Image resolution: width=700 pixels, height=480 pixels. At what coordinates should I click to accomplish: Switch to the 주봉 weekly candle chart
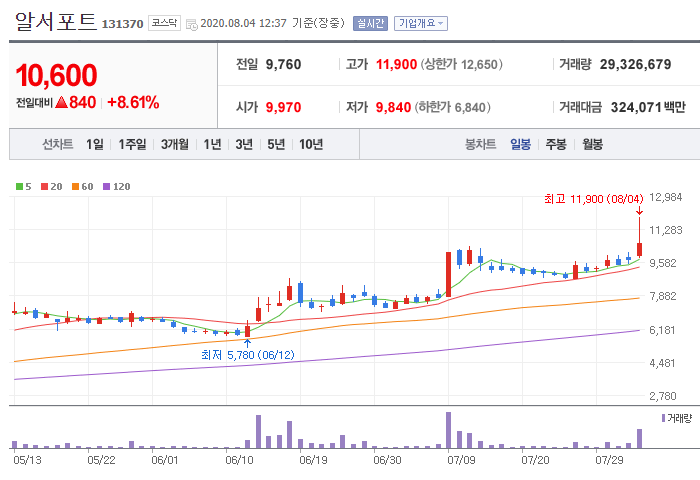[x=556, y=144]
